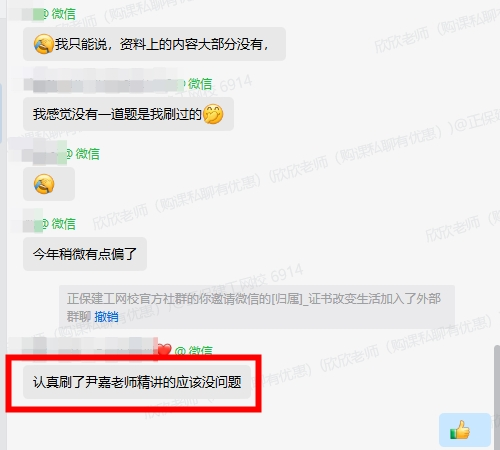Viewport: 500px width, 450px height.
Task: Click the thinking face emoji after 我刷过的
Action: (x=213, y=114)
